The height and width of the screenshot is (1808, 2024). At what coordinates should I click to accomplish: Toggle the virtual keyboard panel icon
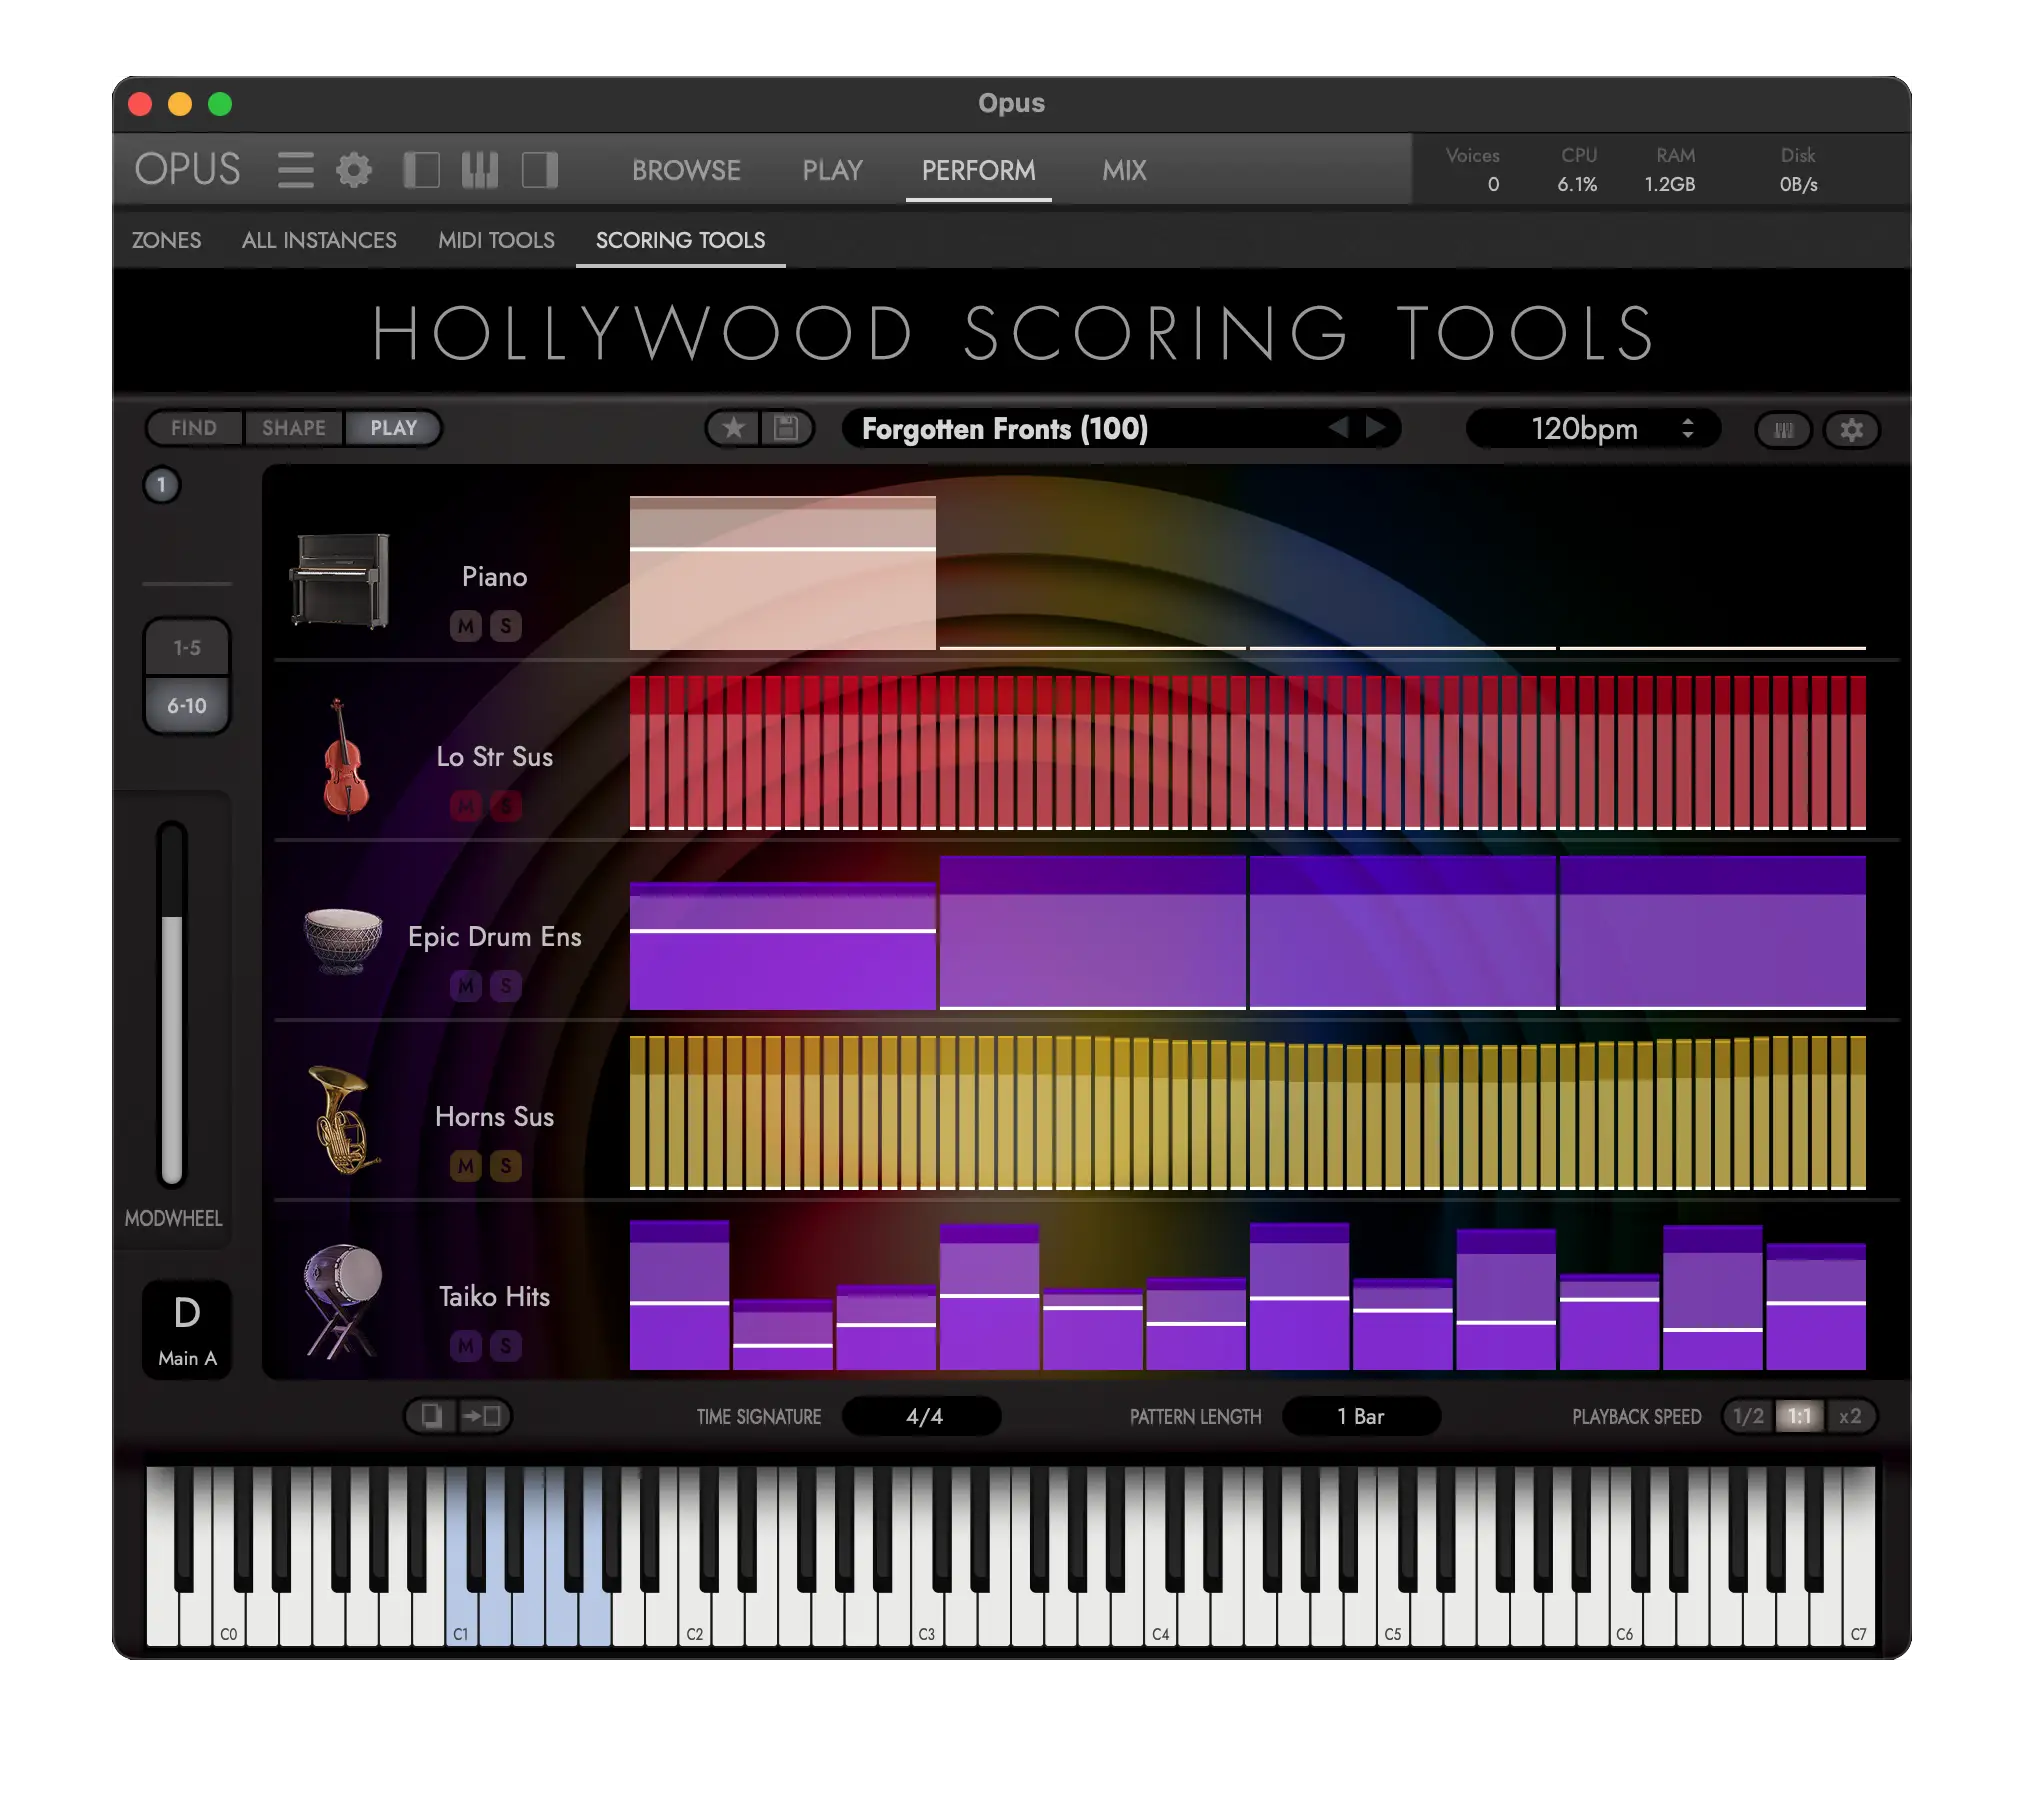point(480,170)
